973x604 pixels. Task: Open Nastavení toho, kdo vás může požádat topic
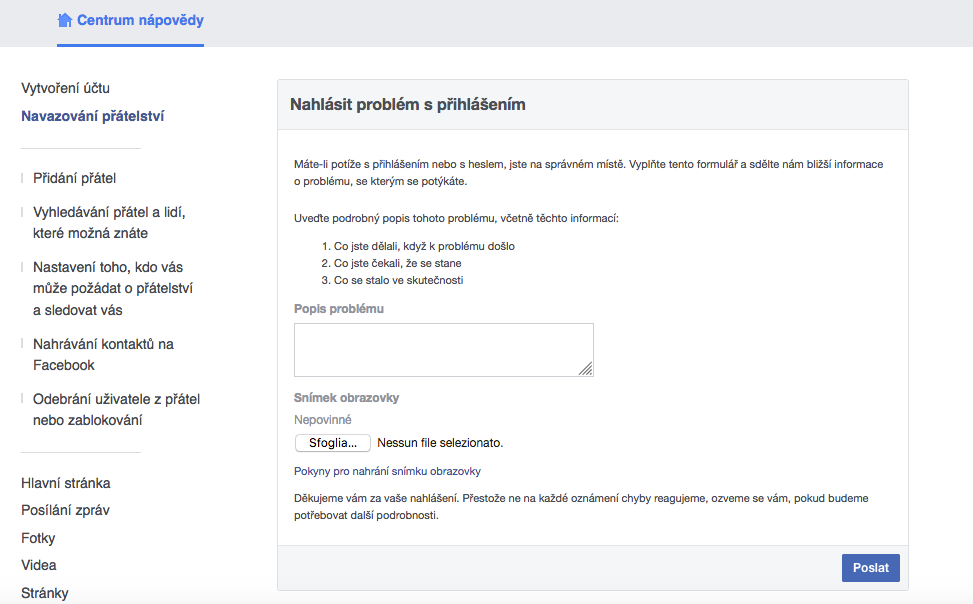[113, 289]
